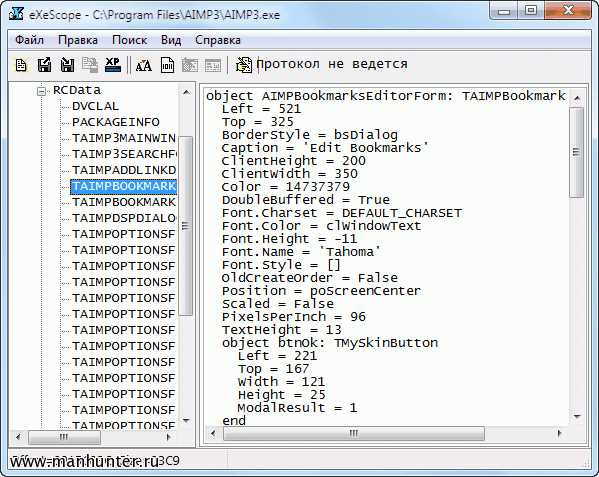Collapse the RCData tree node

(x=41, y=91)
